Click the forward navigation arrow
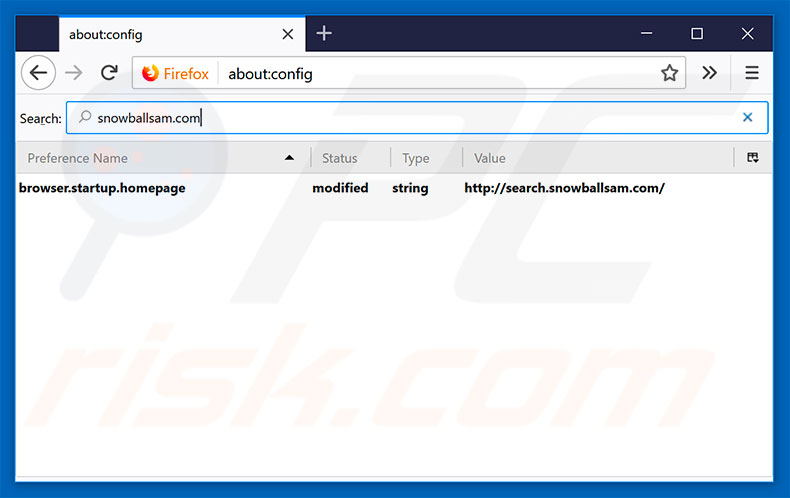The width and height of the screenshot is (790, 498). 74,73
